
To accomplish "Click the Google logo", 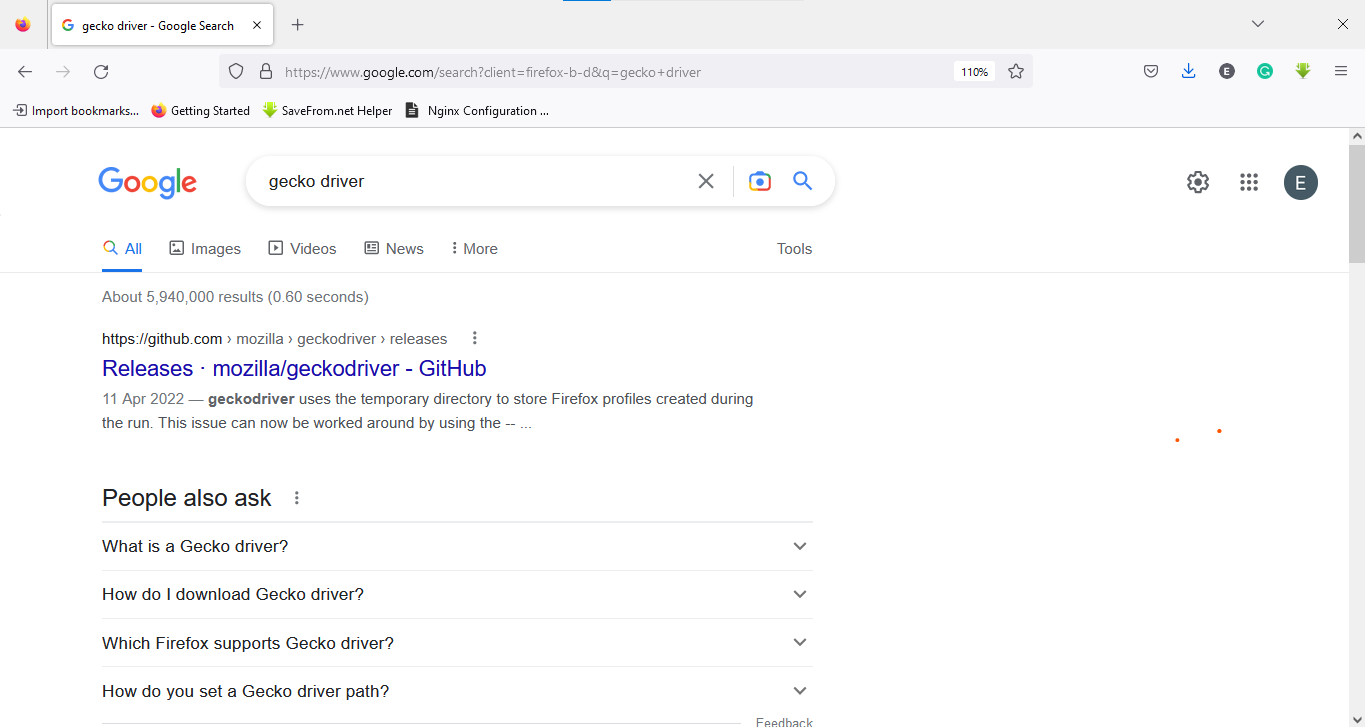I will click(x=147, y=183).
